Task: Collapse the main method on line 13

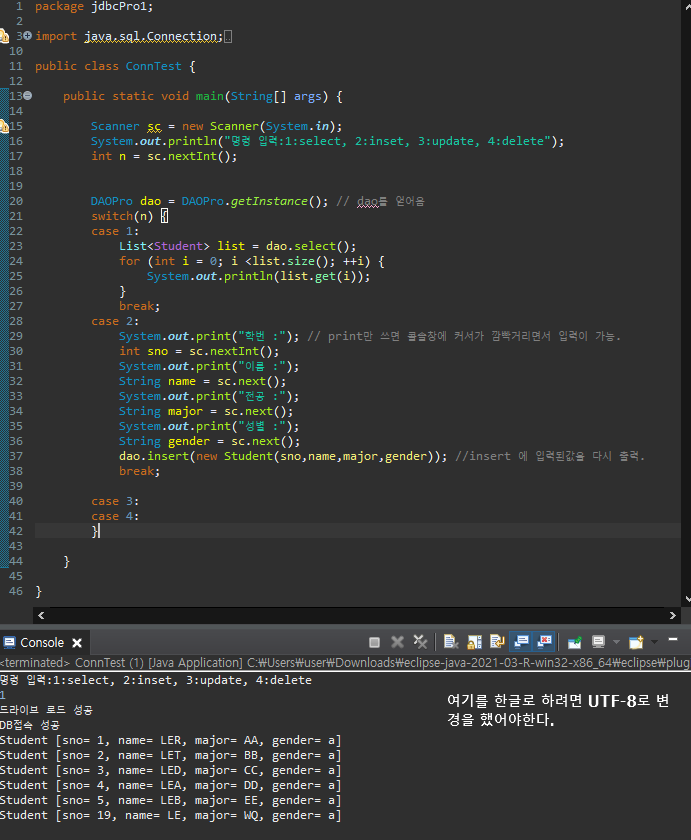Action: click(x=27, y=96)
